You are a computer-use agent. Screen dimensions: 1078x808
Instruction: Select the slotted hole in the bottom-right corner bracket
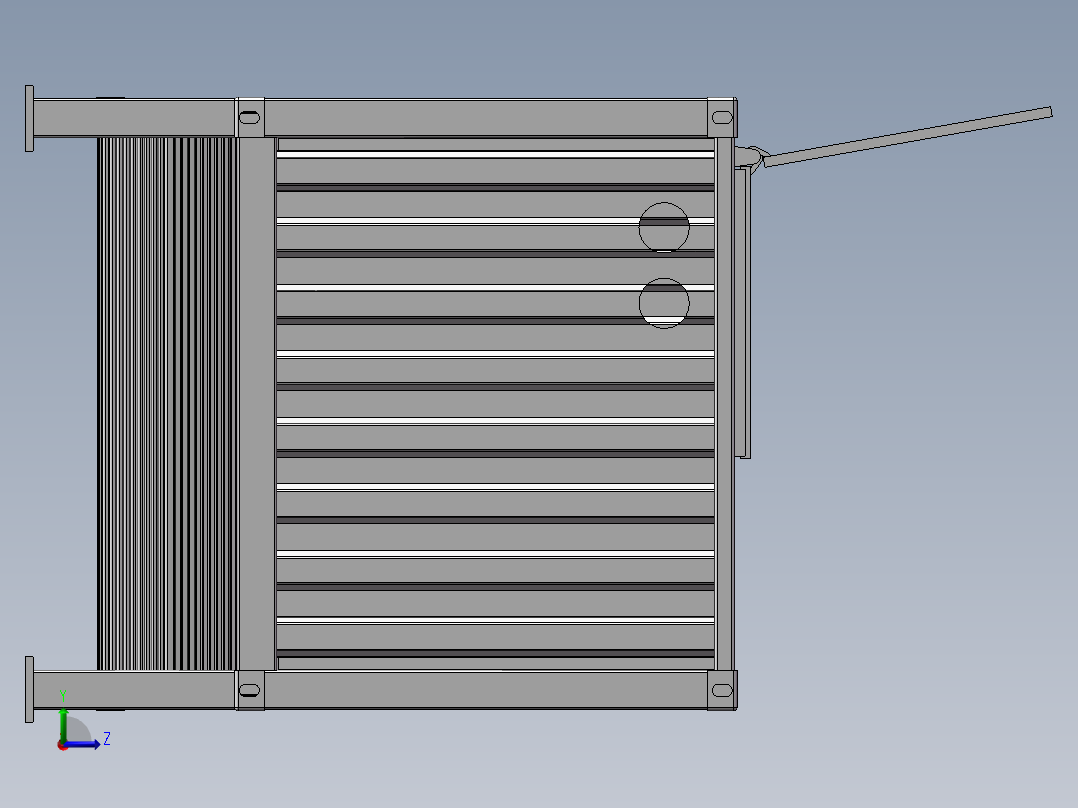coord(722,690)
